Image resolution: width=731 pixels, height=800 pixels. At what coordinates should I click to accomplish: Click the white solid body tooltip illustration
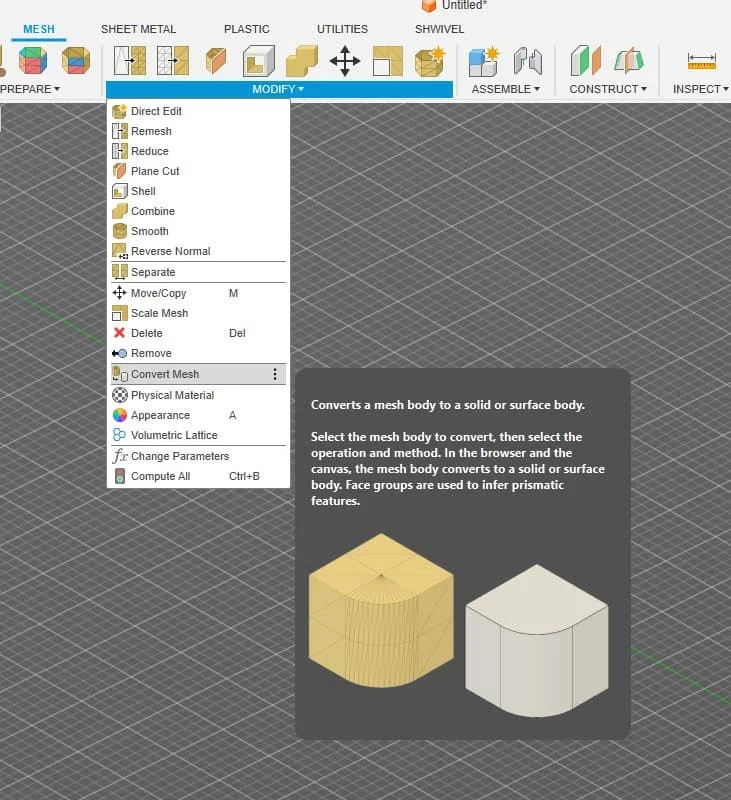pos(537,641)
